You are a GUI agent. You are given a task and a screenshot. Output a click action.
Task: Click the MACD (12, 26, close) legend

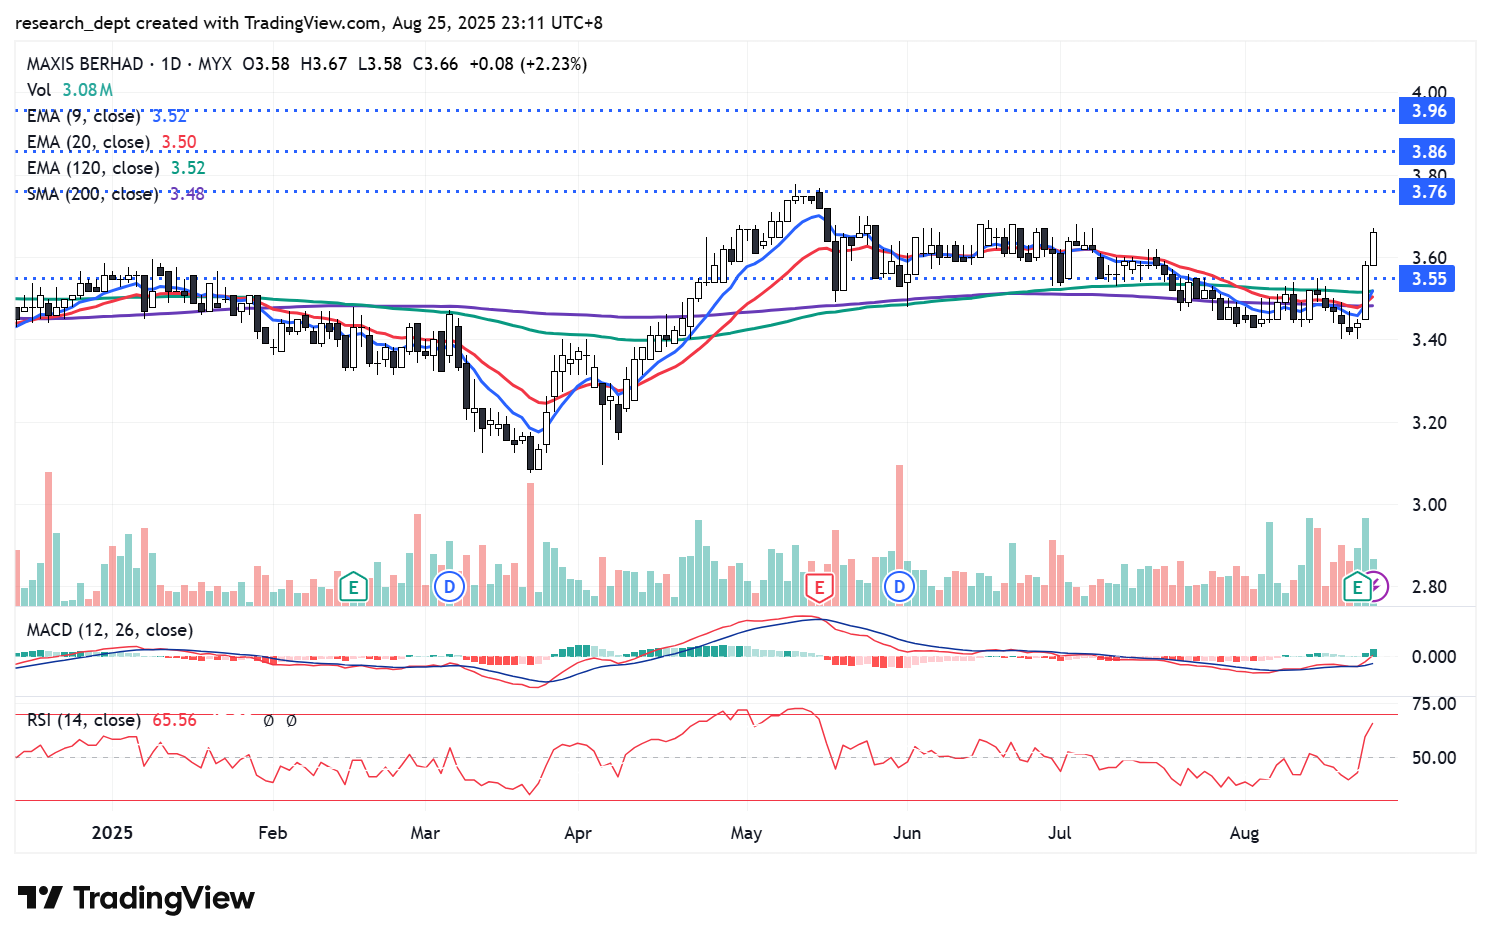110,630
